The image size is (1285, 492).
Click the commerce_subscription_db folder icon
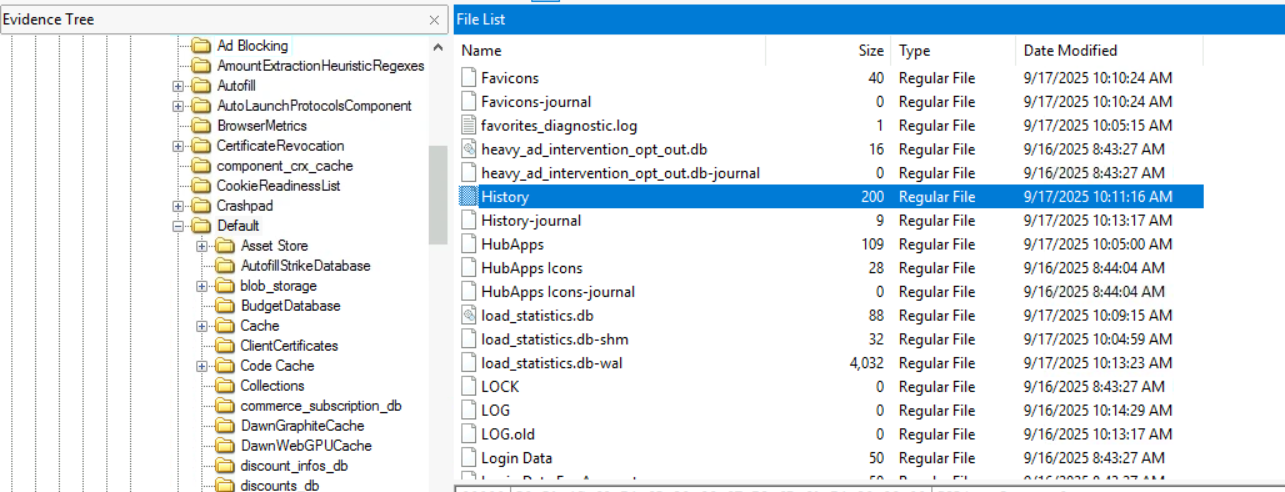coord(225,406)
